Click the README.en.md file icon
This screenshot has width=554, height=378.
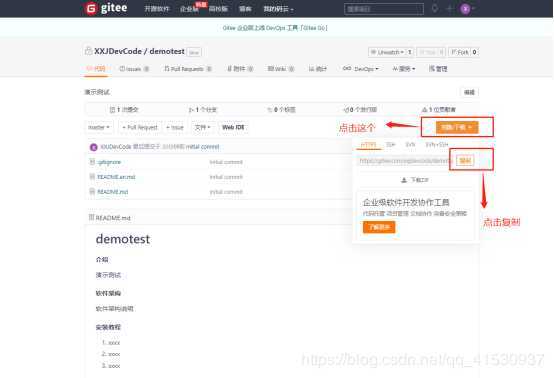coord(92,177)
